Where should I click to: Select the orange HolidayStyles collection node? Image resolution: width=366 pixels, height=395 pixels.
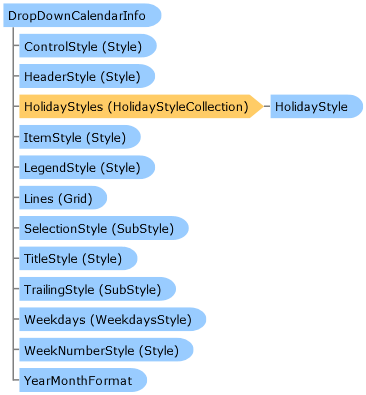(141, 106)
